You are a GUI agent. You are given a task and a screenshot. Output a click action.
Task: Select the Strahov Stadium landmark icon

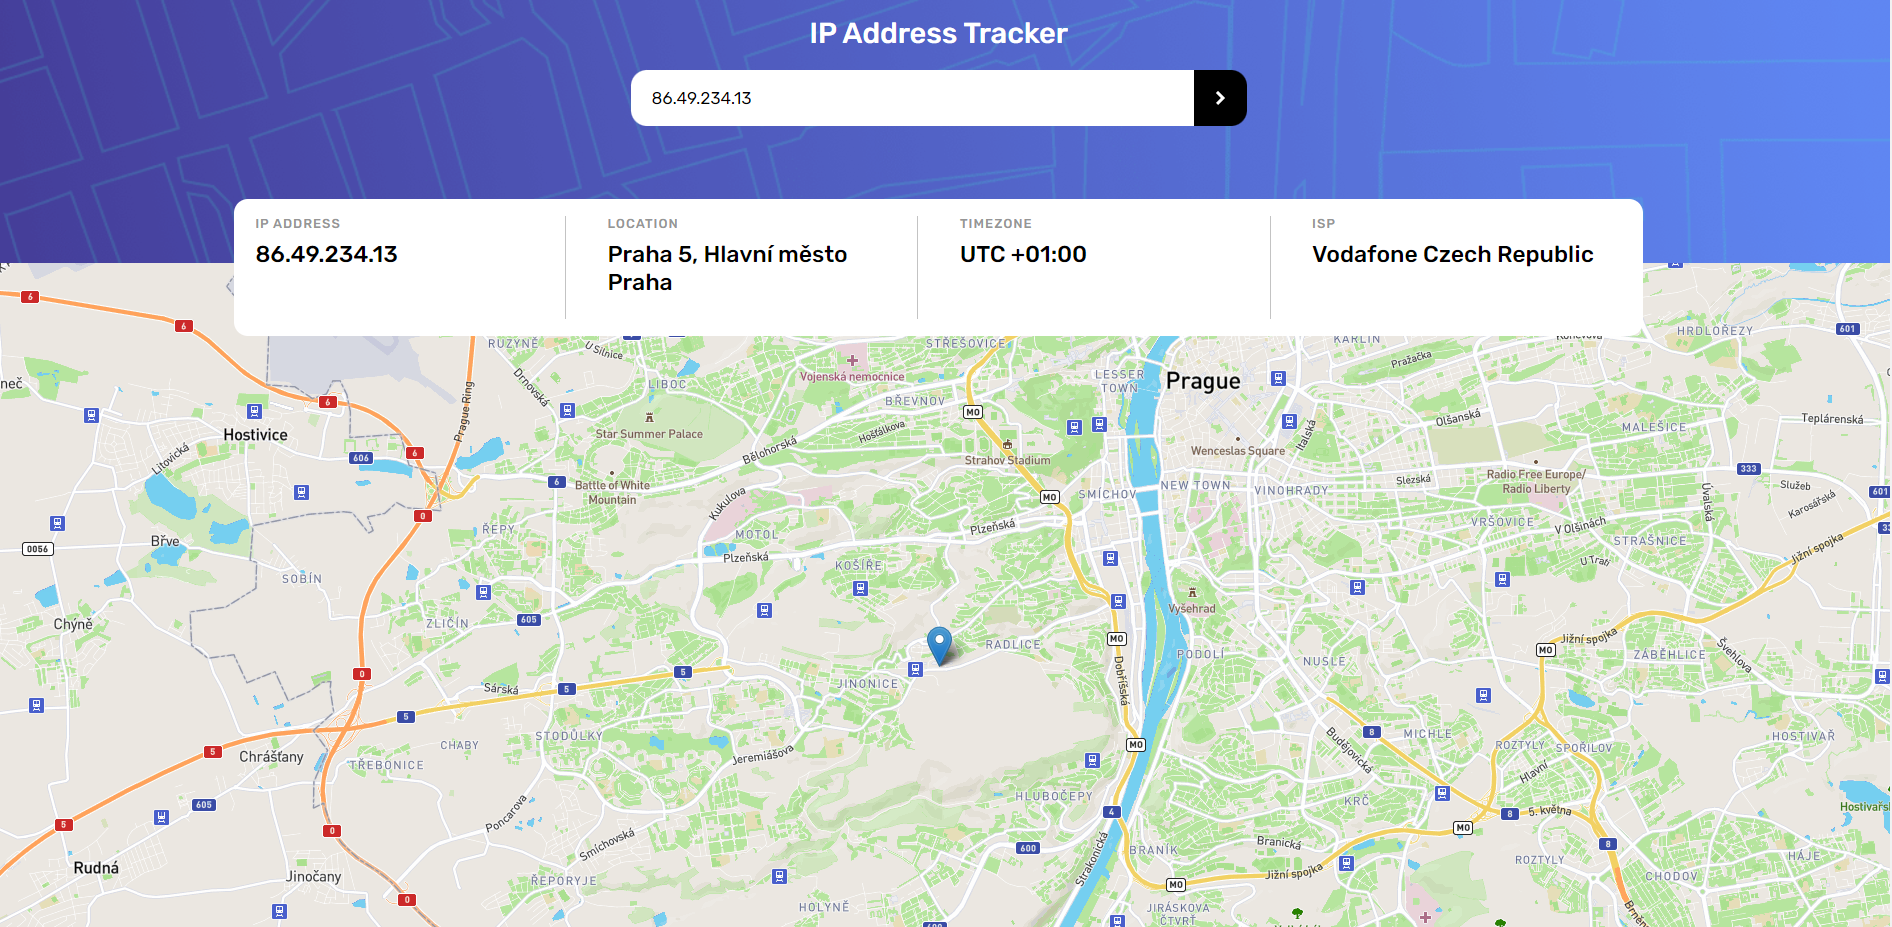1007,444
